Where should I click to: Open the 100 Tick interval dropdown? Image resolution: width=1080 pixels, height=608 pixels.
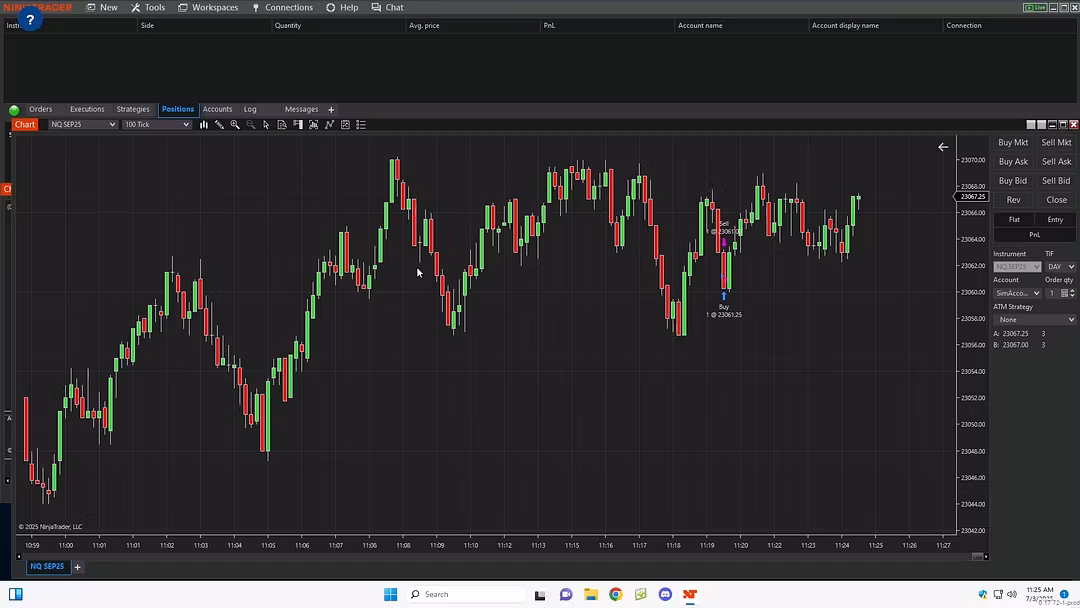click(x=156, y=125)
